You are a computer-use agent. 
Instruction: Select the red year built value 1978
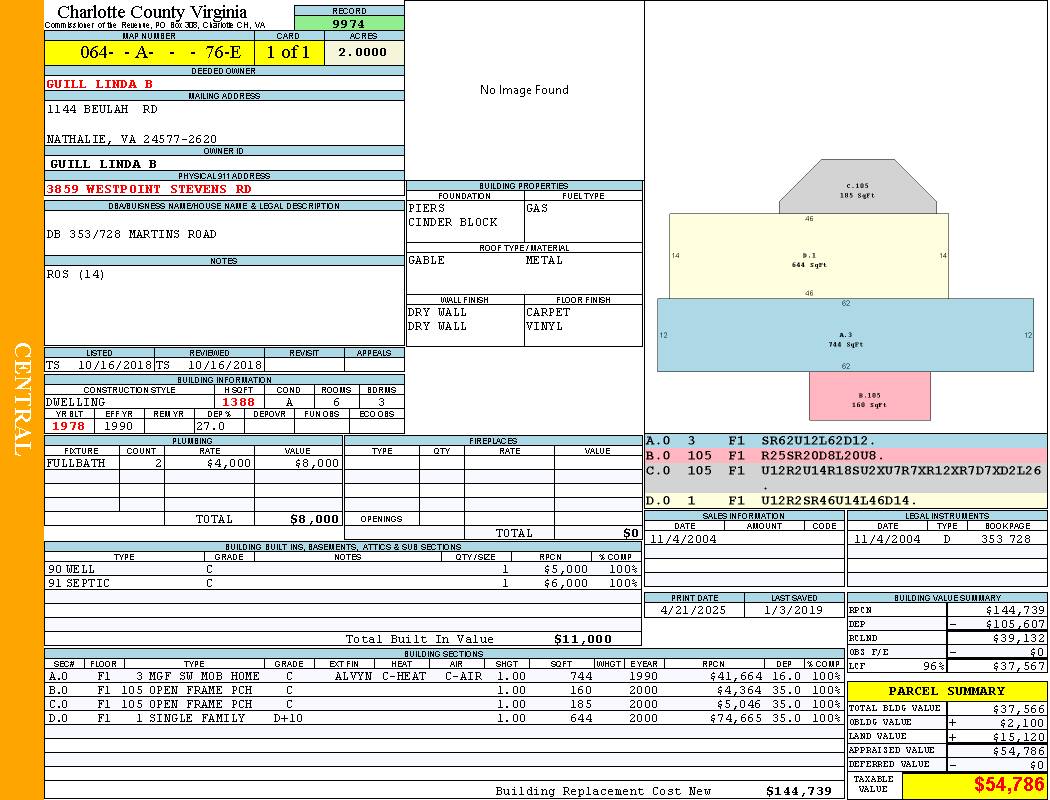coord(69,426)
